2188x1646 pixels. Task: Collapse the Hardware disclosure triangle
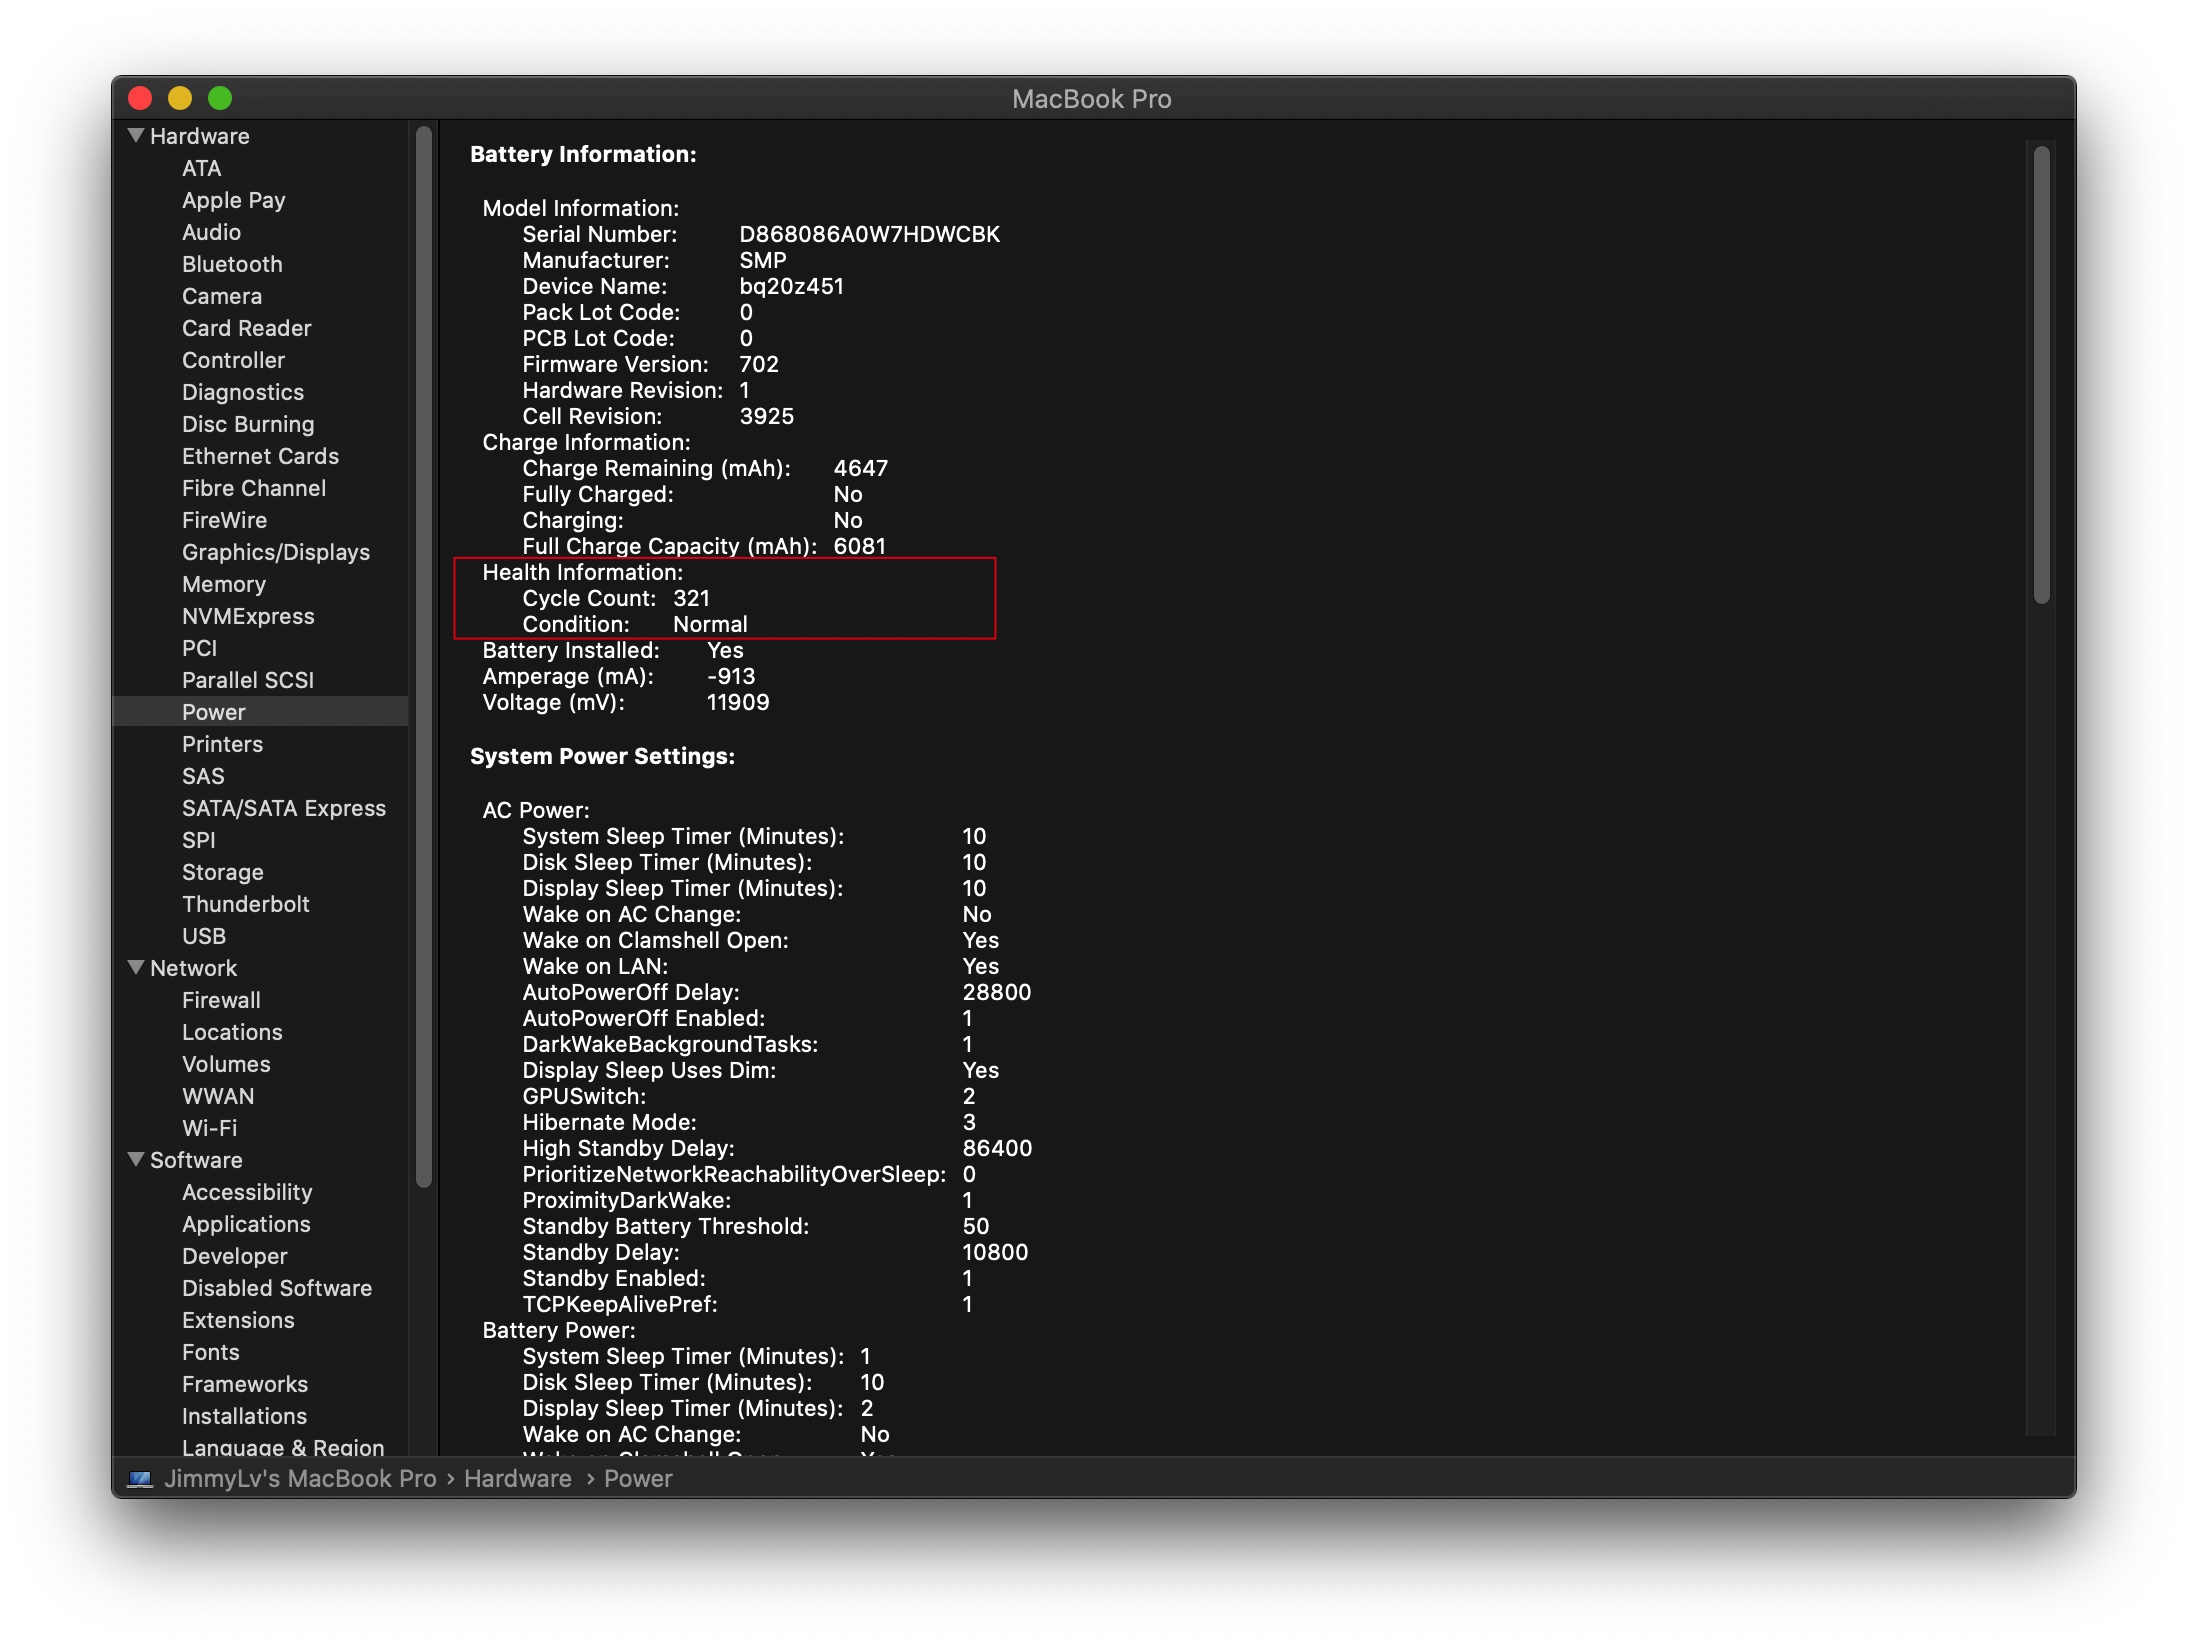click(136, 135)
